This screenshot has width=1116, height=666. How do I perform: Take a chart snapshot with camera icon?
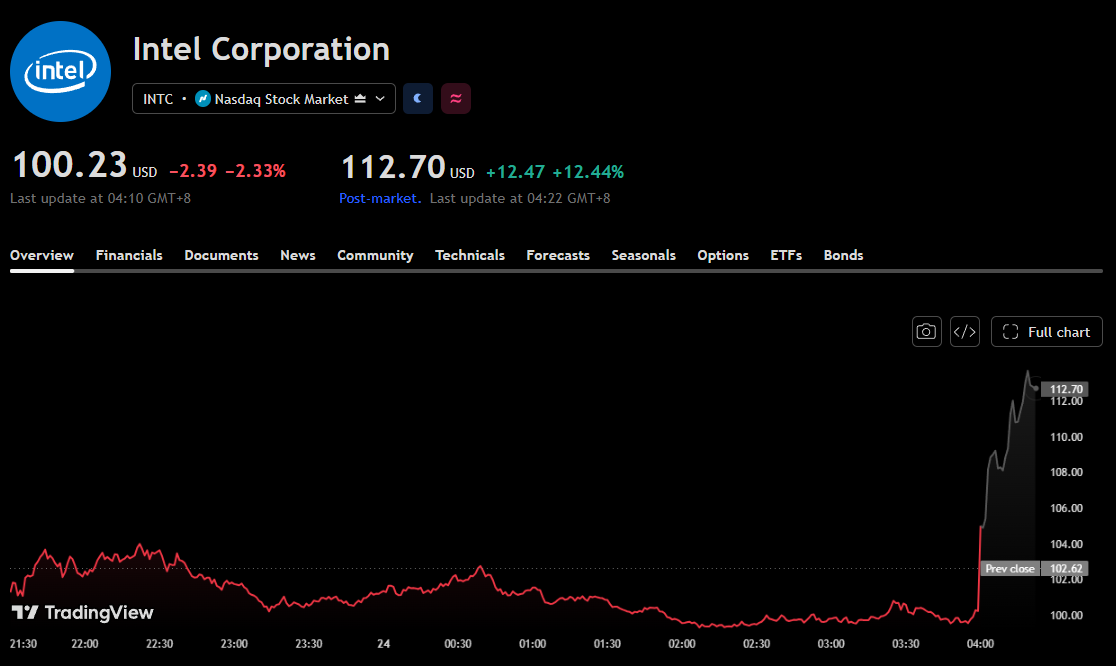coord(926,332)
